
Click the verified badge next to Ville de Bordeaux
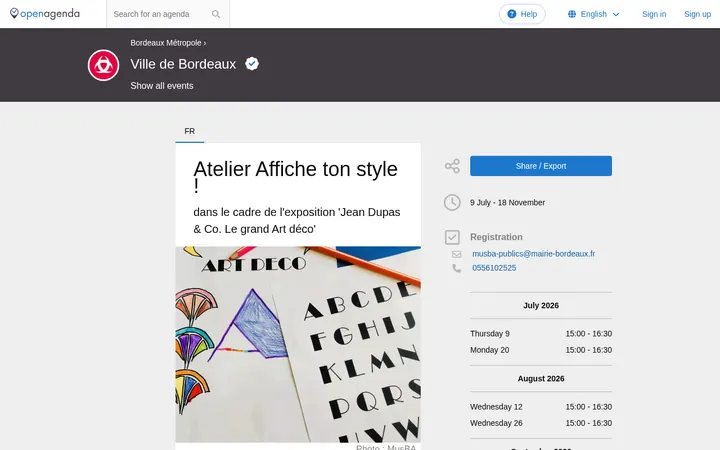[252, 63]
